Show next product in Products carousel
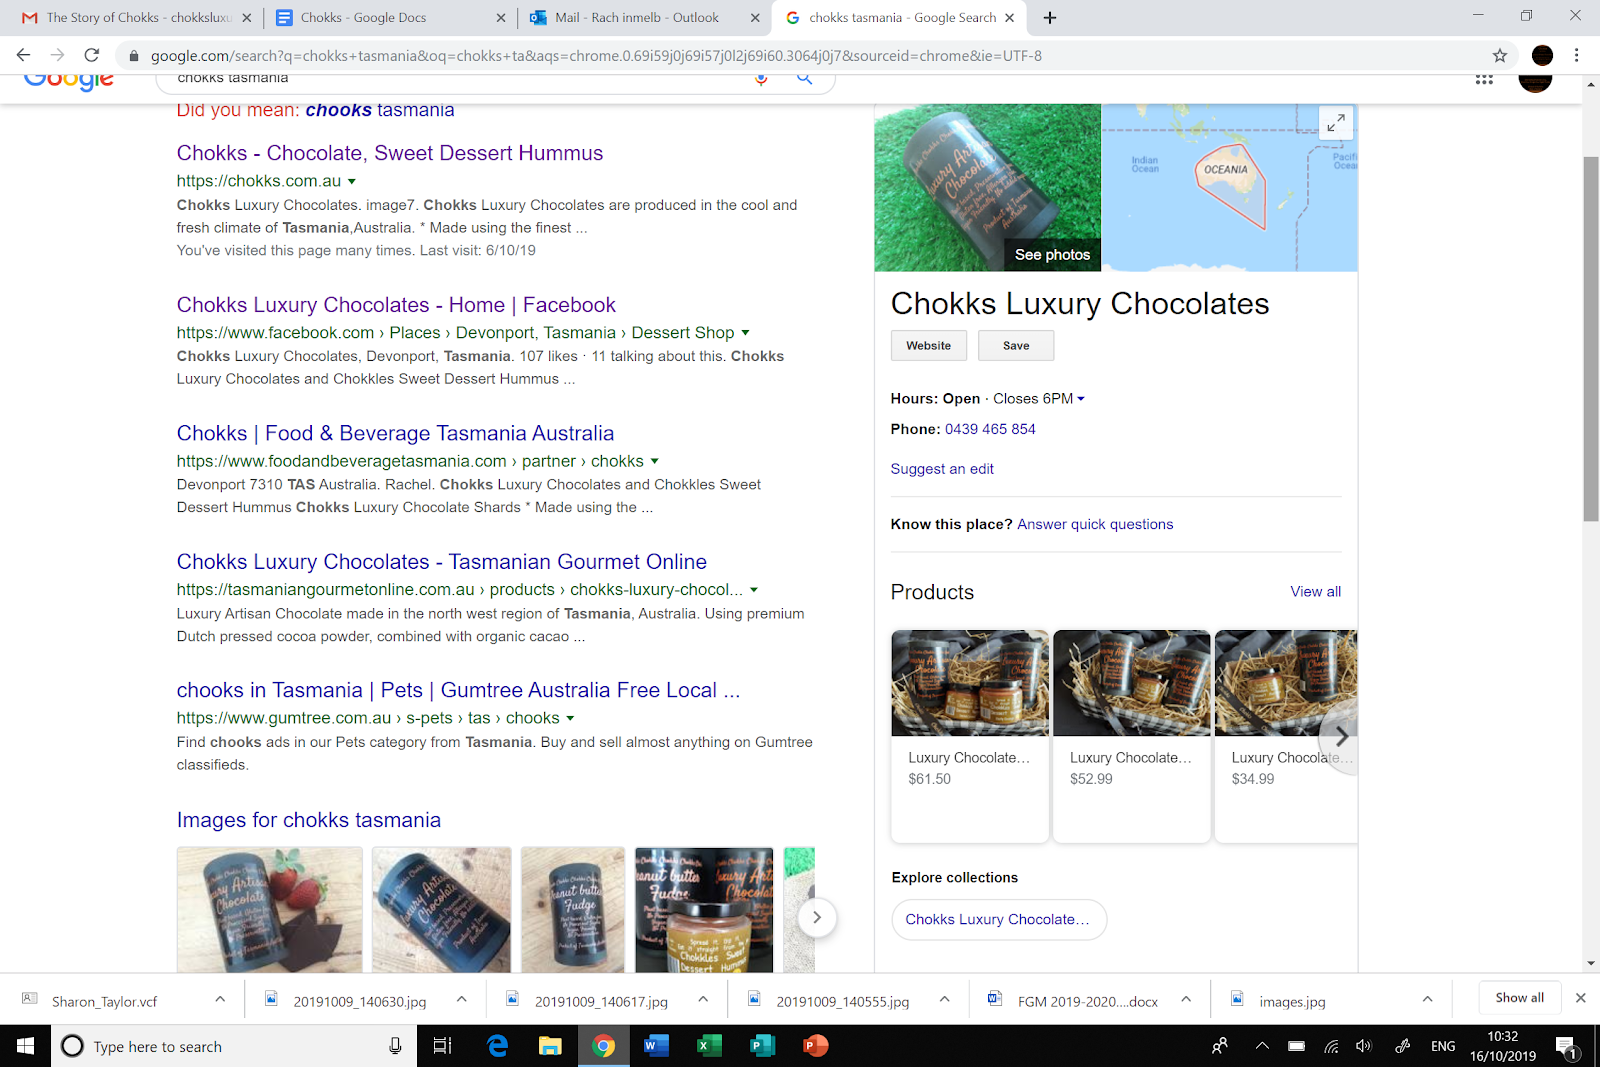This screenshot has width=1600, height=1067. 1340,737
